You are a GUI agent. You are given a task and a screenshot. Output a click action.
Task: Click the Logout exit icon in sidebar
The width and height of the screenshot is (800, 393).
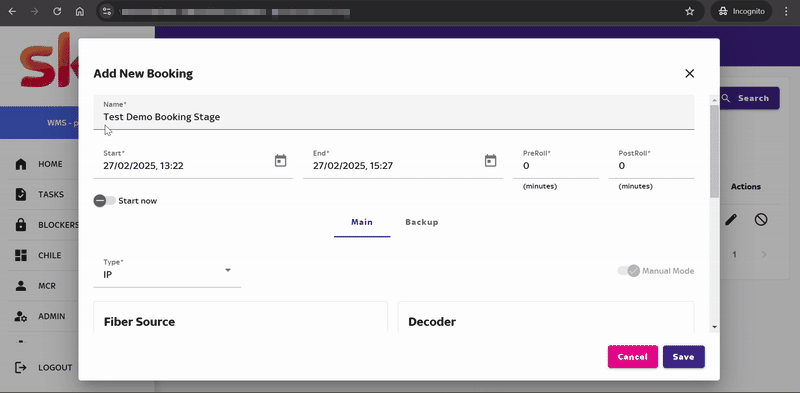21,367
